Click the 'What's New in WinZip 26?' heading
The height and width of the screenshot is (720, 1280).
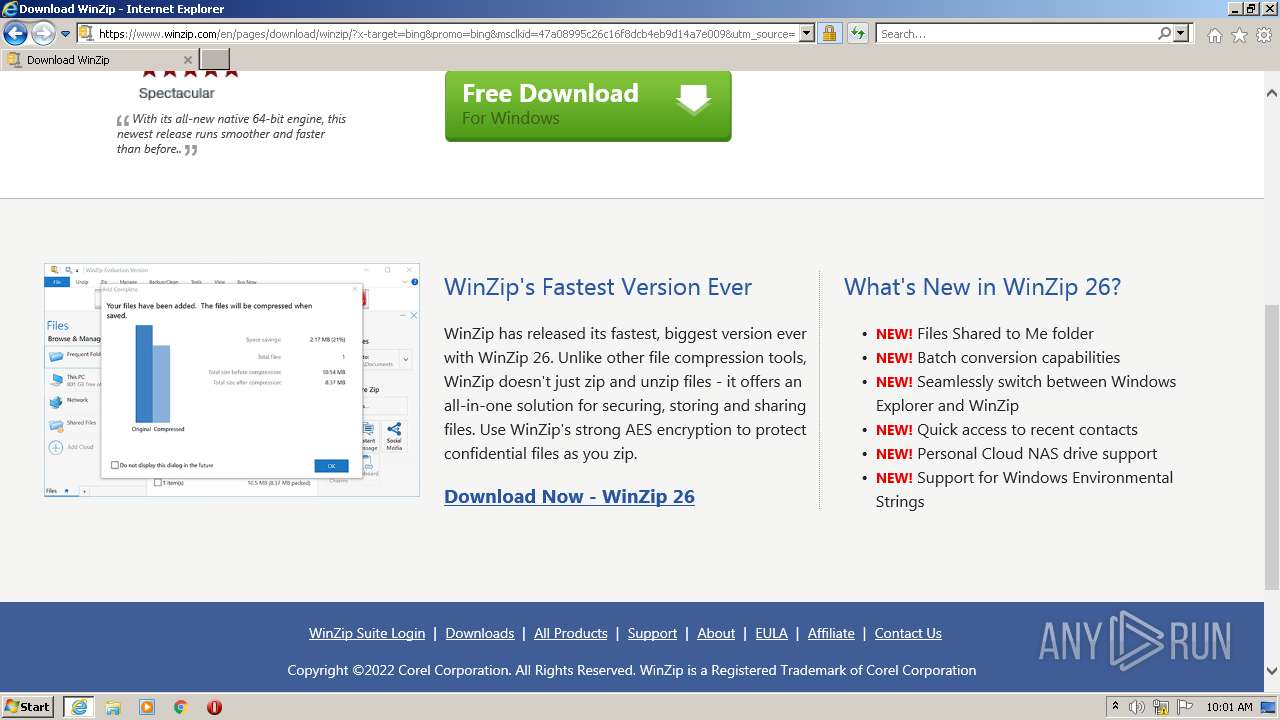(x=982, y=287)
